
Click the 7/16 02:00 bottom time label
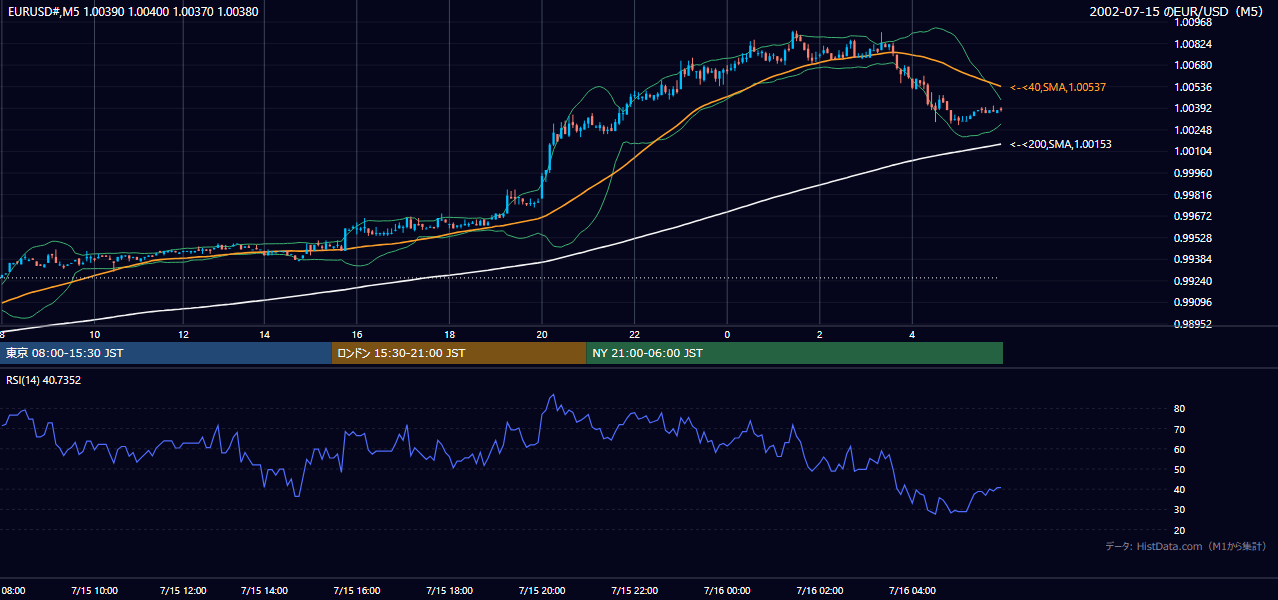tap(819, 591)
